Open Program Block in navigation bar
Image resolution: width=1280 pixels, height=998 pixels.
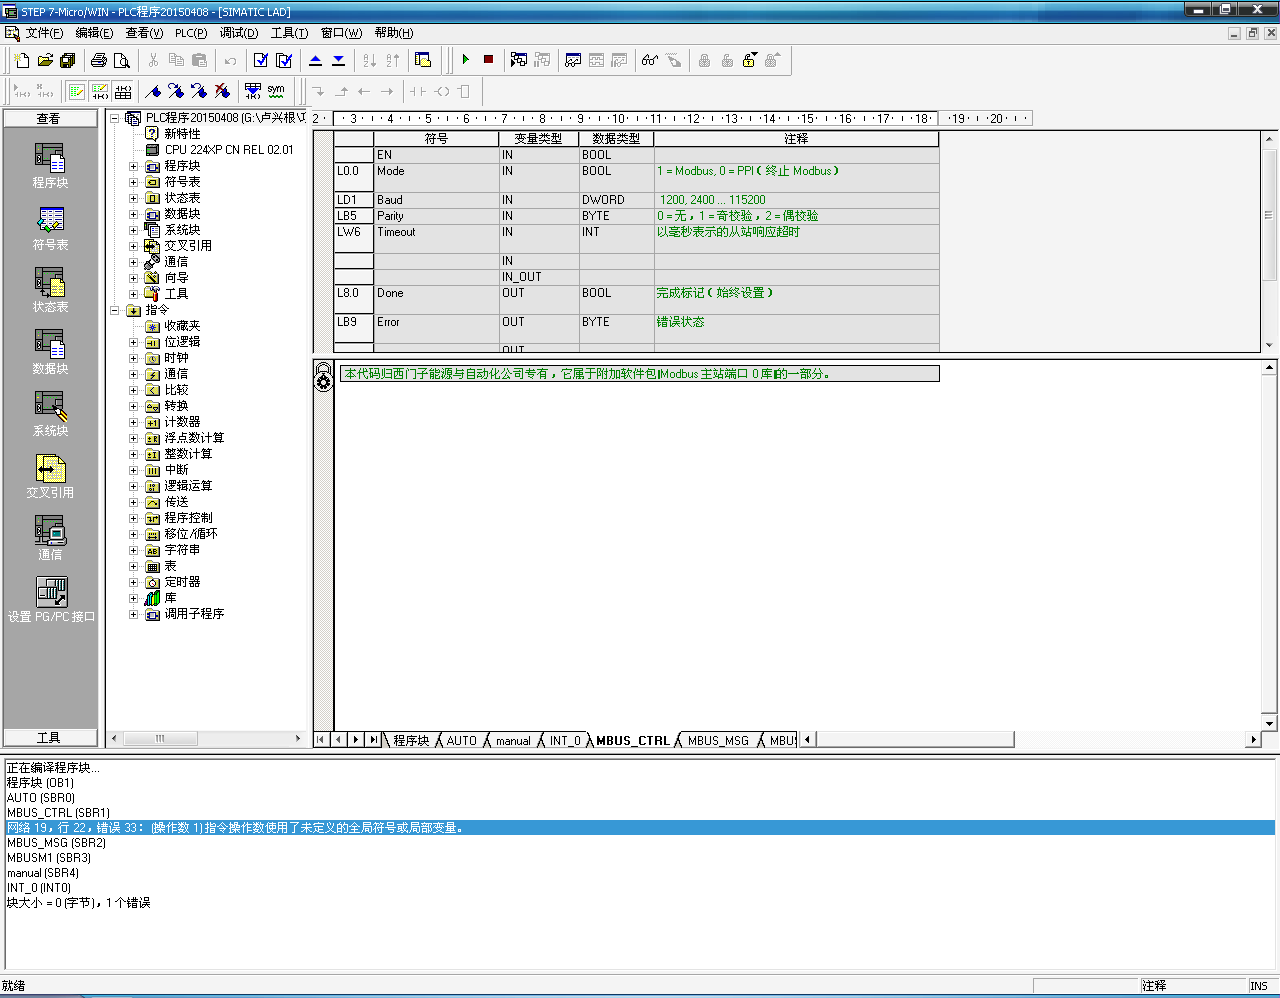coord(50,166)
